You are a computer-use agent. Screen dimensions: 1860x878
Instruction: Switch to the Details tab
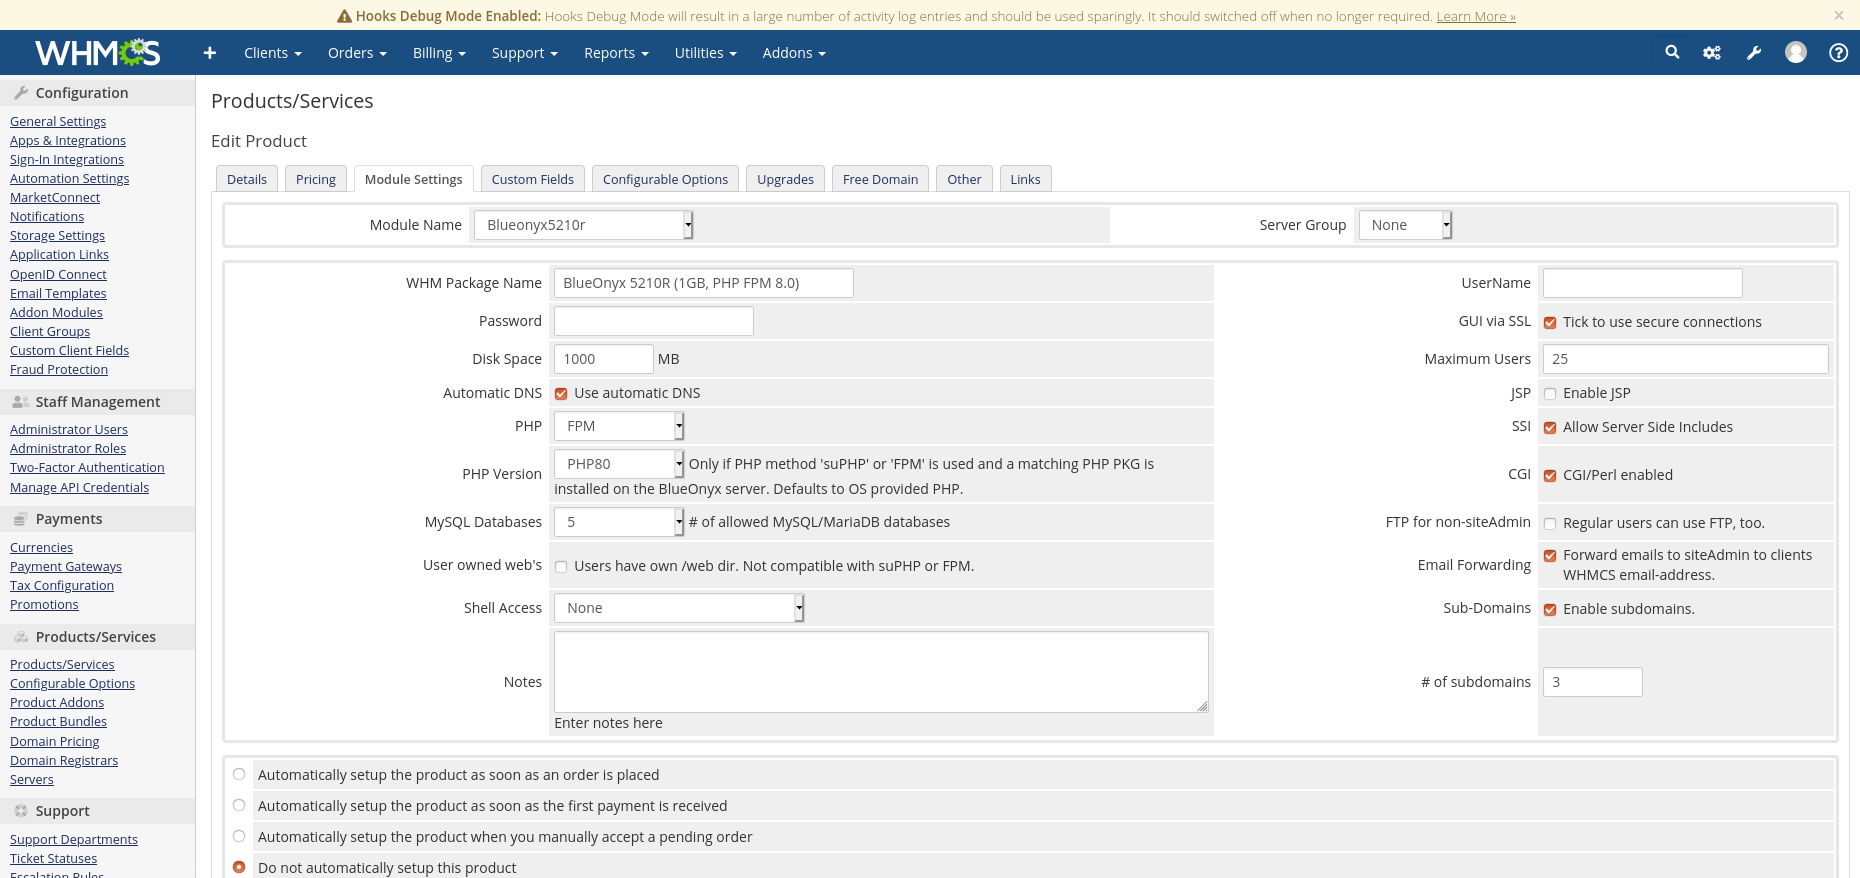point(247,179)
